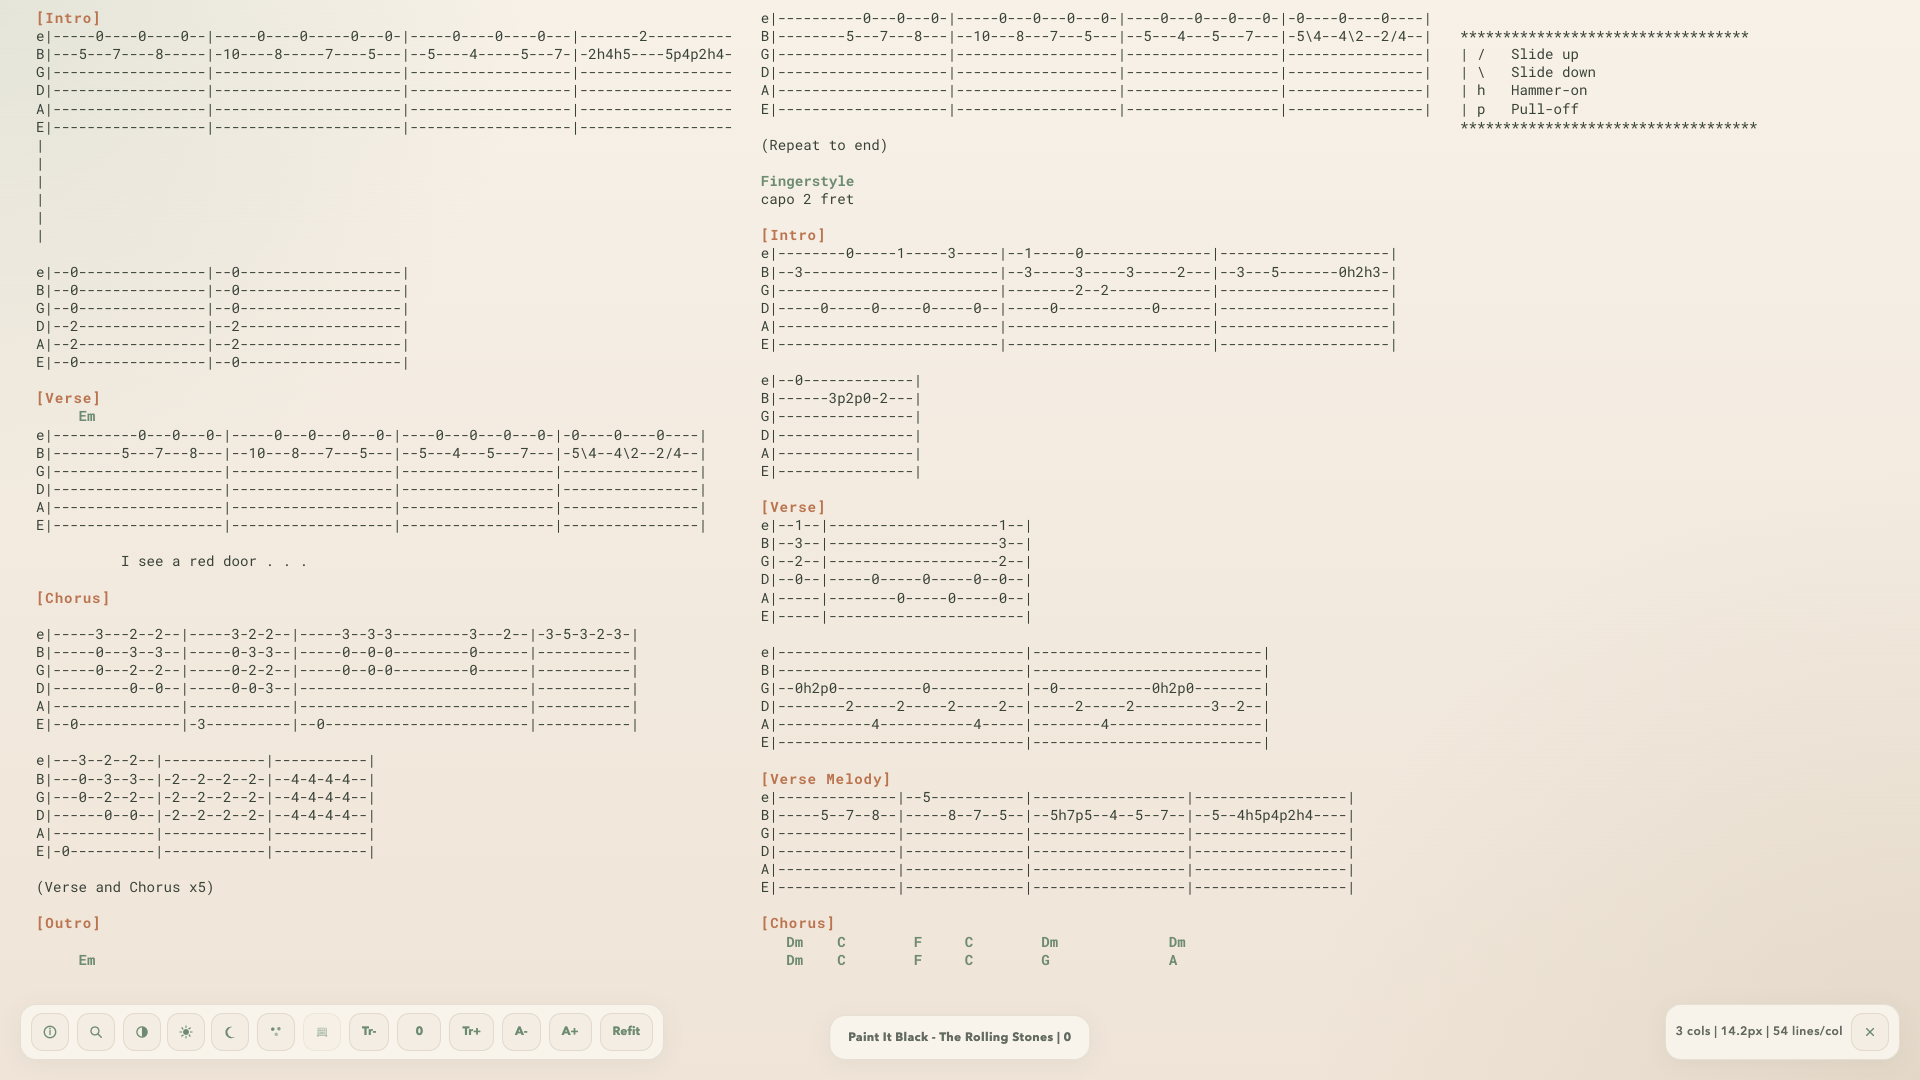
Task: Dismiss the layout info popup with X
Action: 1871,1031
